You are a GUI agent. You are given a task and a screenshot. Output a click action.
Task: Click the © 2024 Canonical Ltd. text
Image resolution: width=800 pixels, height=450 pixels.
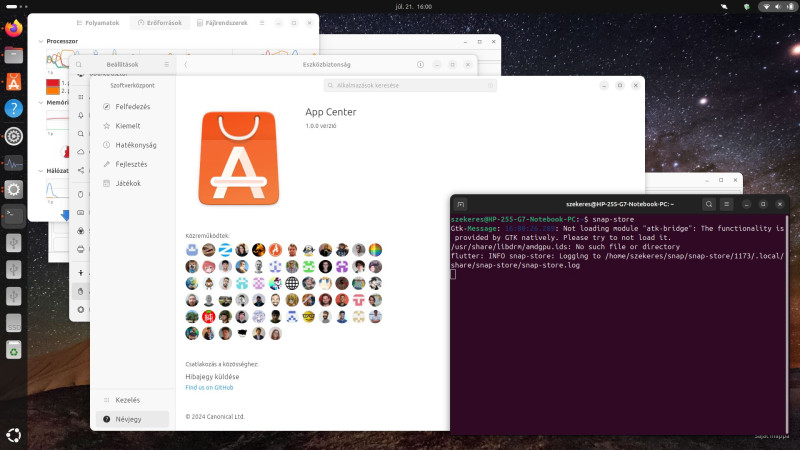(215, 416)
